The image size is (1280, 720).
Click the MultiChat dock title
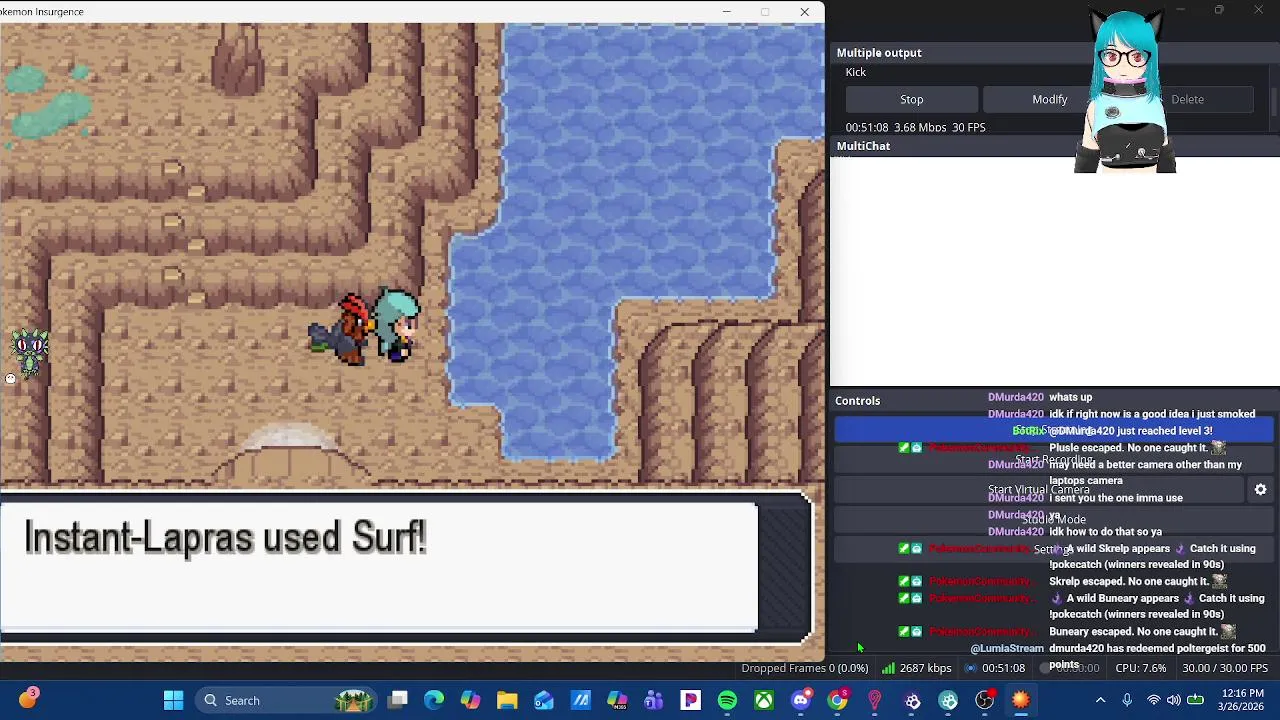pyautogui.click(x=863, y=146)
